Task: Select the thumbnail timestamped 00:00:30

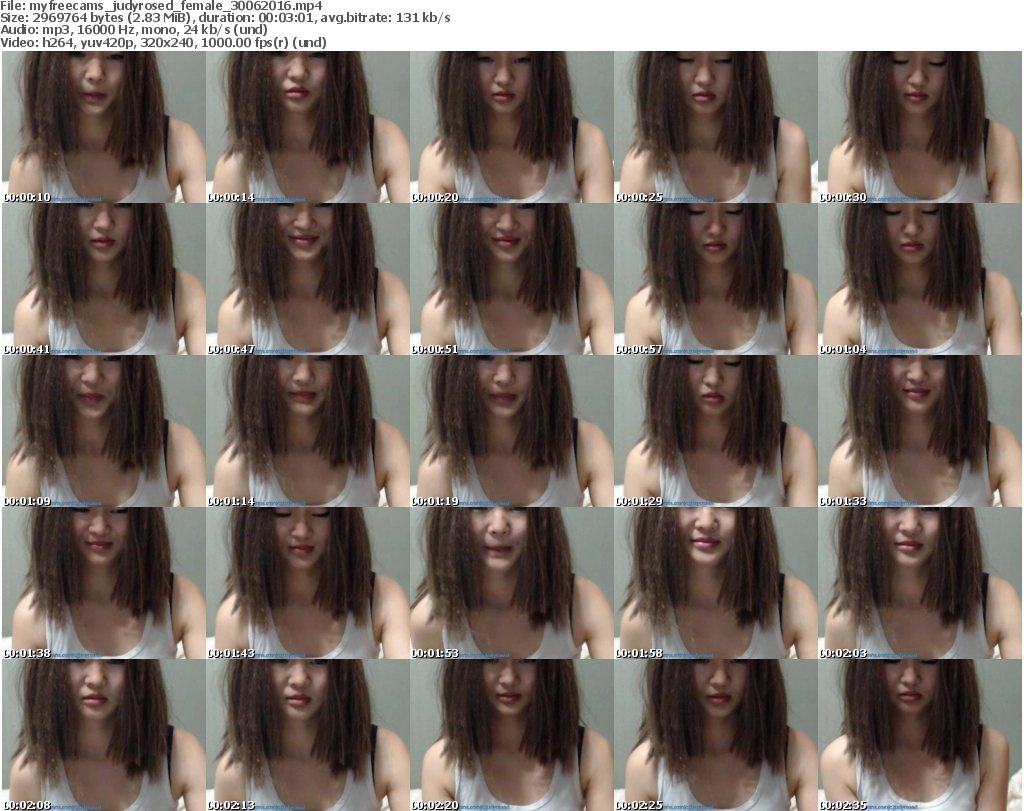Action: (x=920, y=127)
